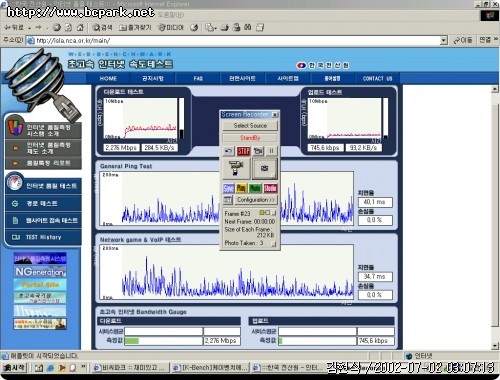Image resolution: width=500 pixels, height=380 pixels.
Task: Toggle the small checkbox beside Frame #23
Action: point(274,213)
